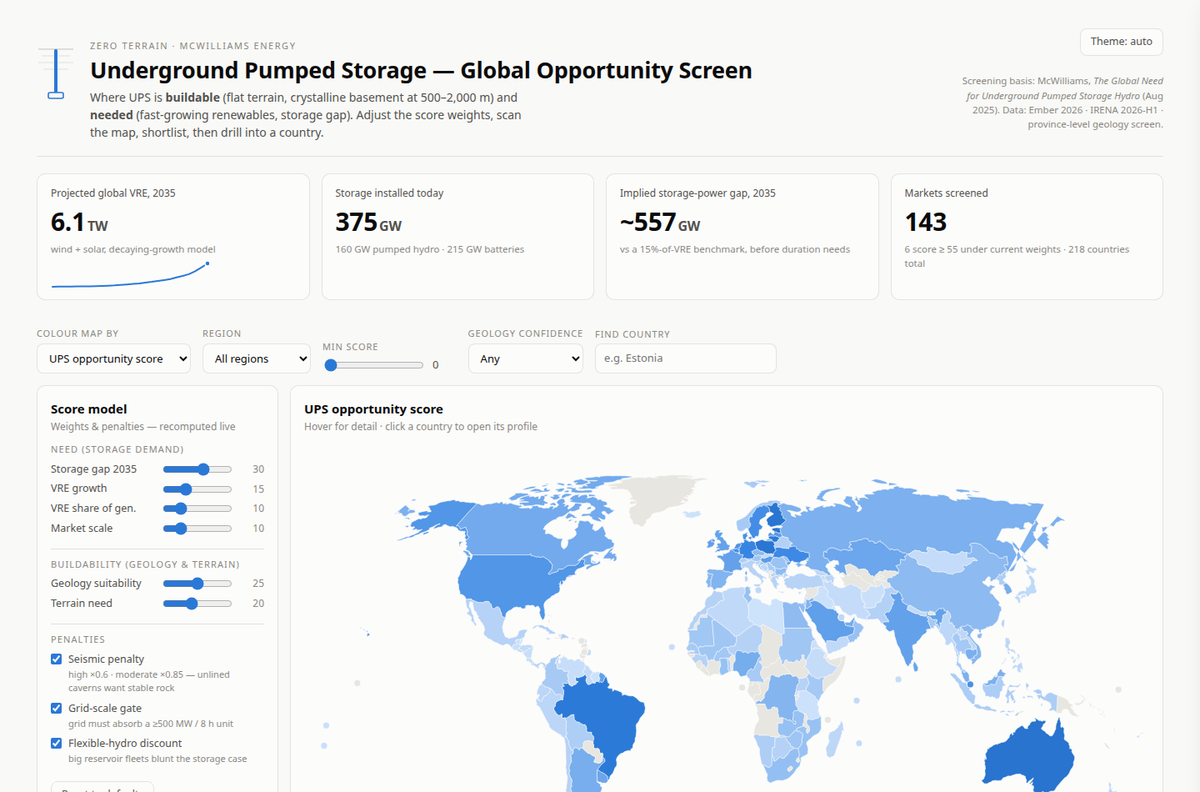1200x792 pixels.
Task: Click the ~557 GW gap value
Action: [660, 222]
